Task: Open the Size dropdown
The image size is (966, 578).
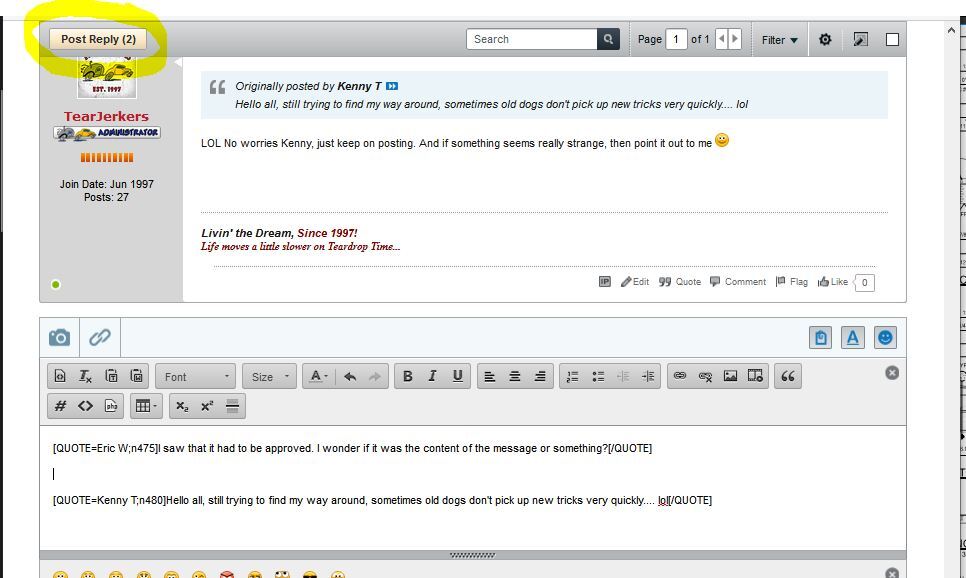Action: click(271, 377)
